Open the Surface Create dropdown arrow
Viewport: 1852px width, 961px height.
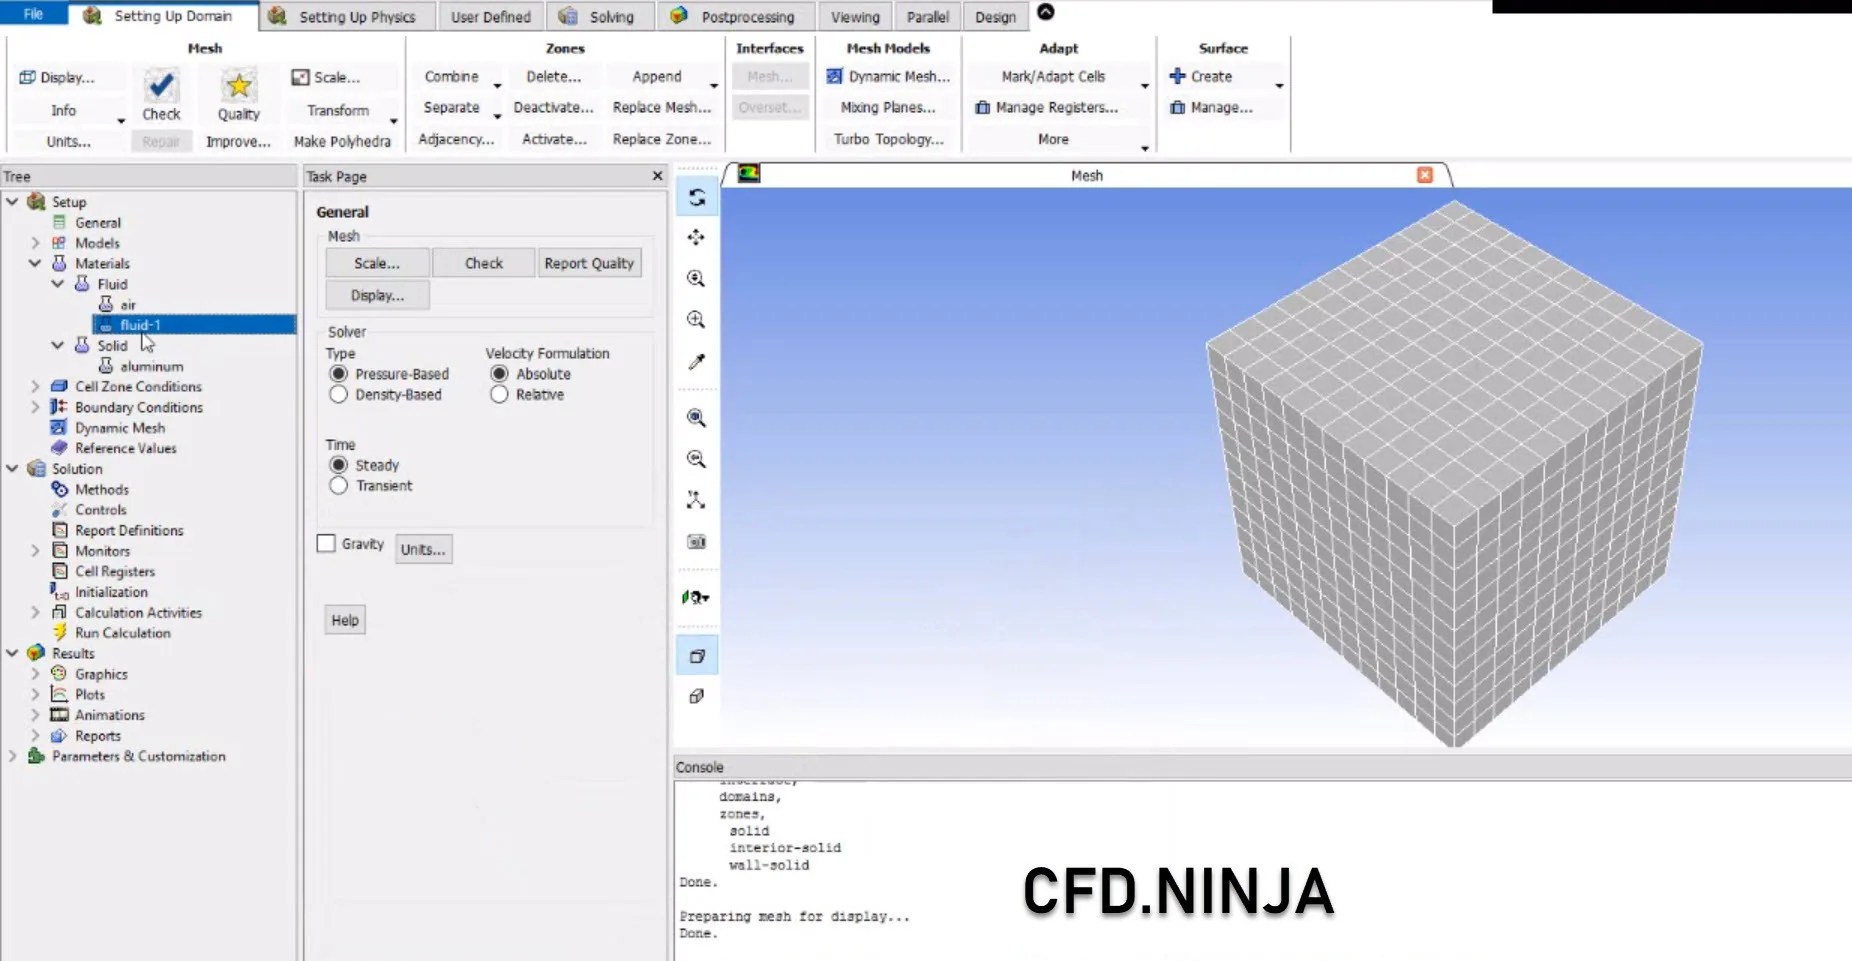(1280, 87)
